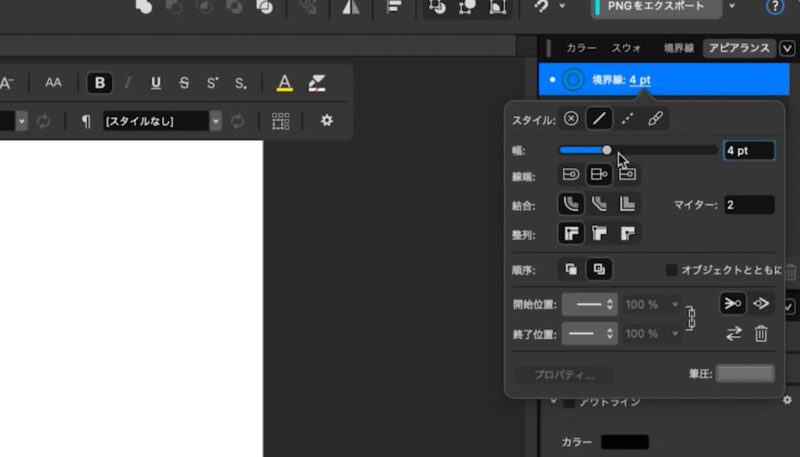Apply subscript text formatting
This screenshot has width=800, height=457.
[240, 83]
